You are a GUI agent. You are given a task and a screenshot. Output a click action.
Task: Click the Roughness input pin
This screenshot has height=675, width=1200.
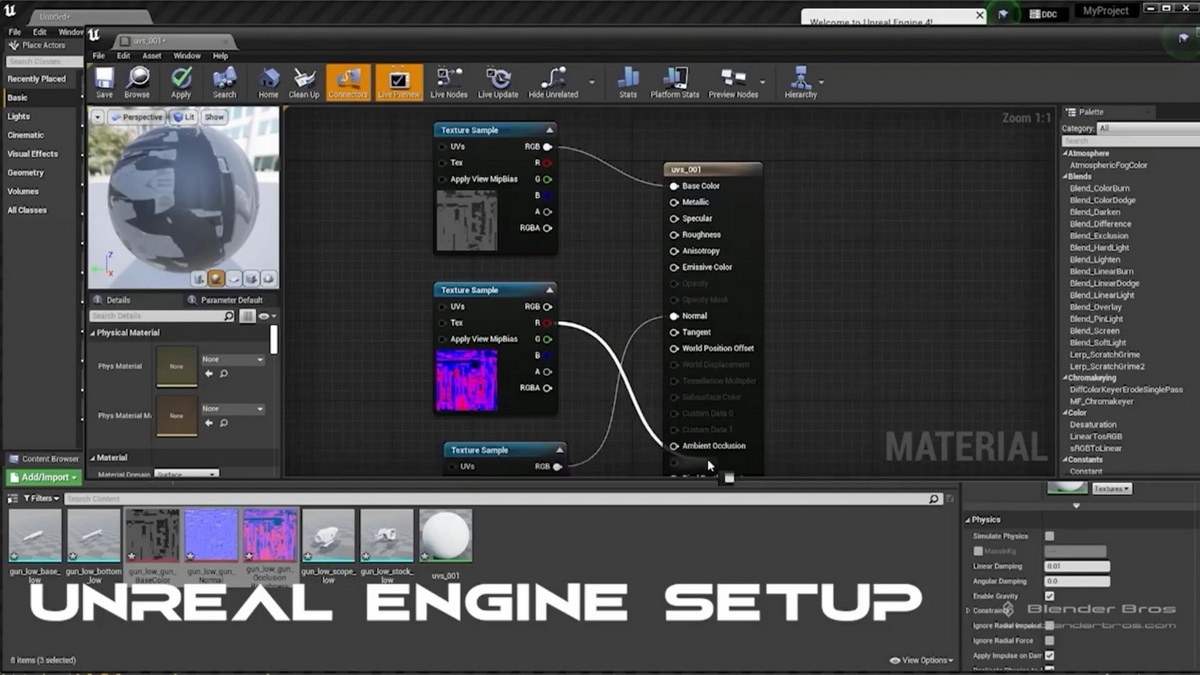(x=674, y=235)
